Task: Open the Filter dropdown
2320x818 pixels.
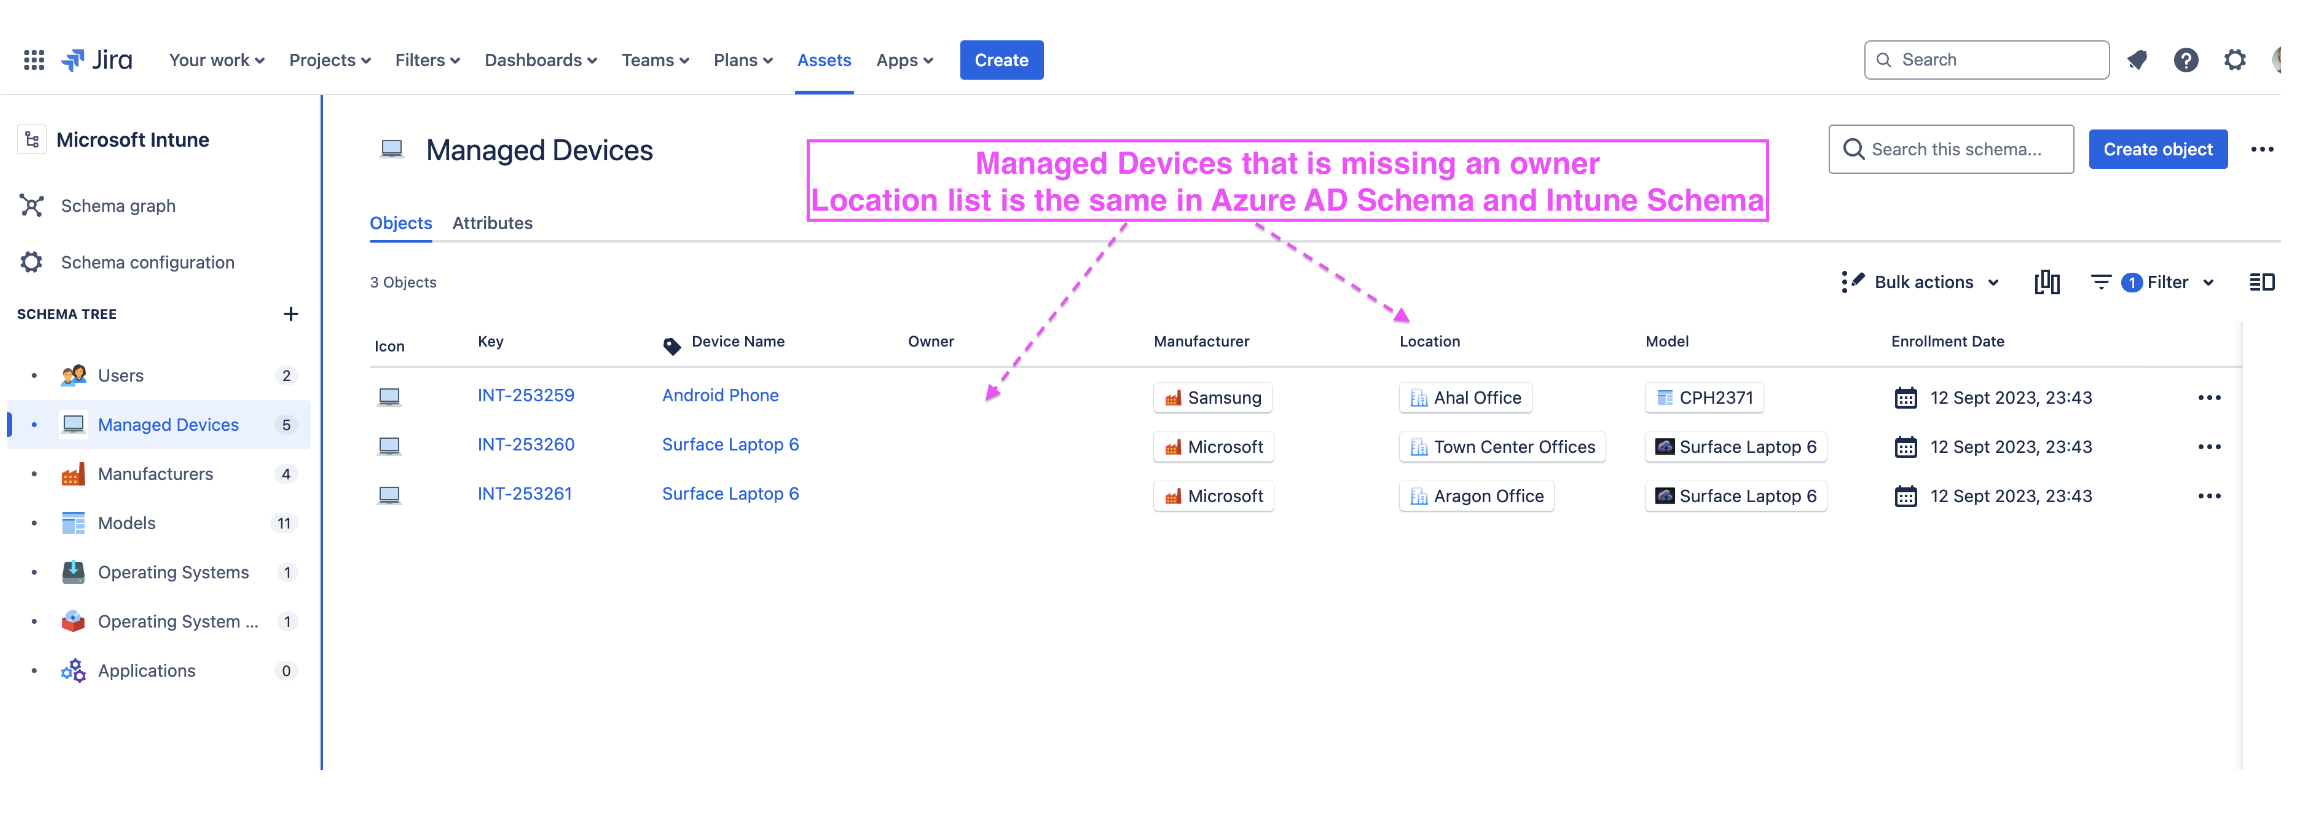Action: click(x=2152, y=282)
